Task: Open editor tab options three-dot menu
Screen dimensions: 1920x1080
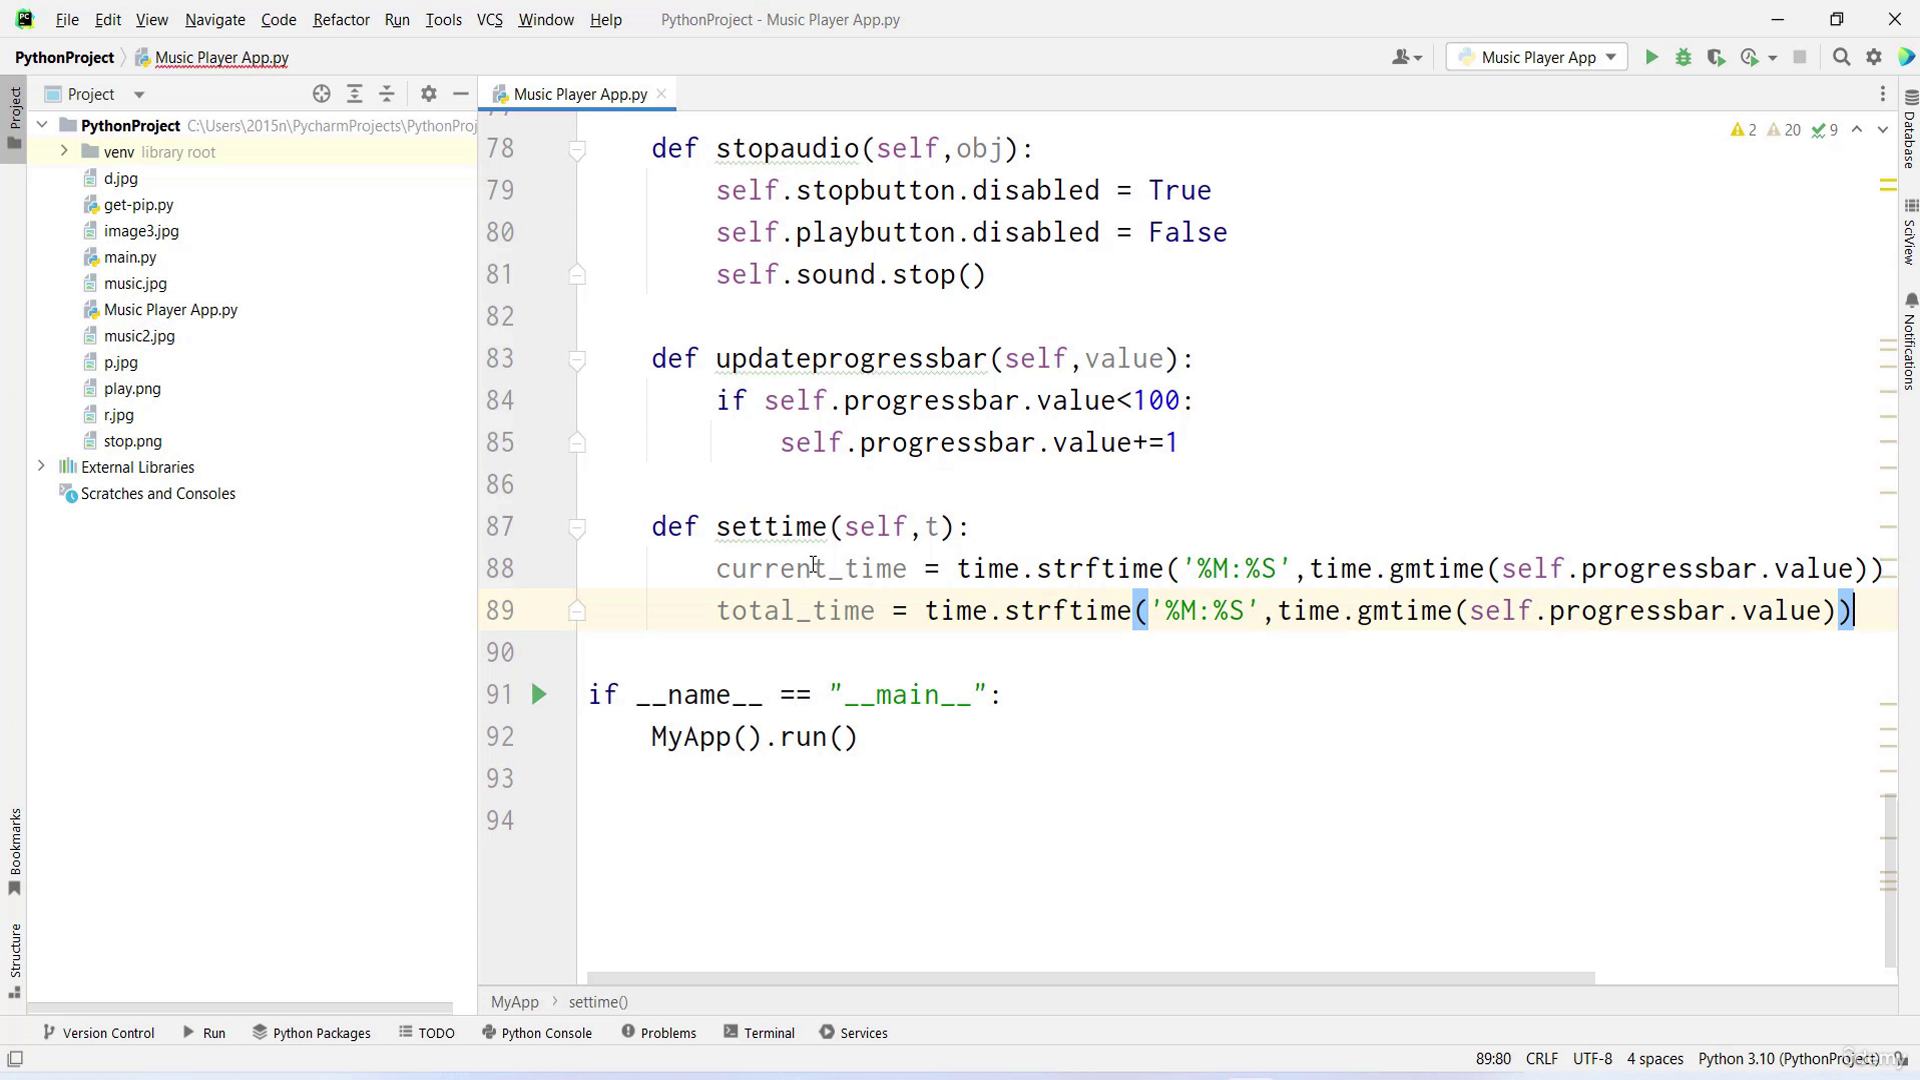Action: 1883,94
